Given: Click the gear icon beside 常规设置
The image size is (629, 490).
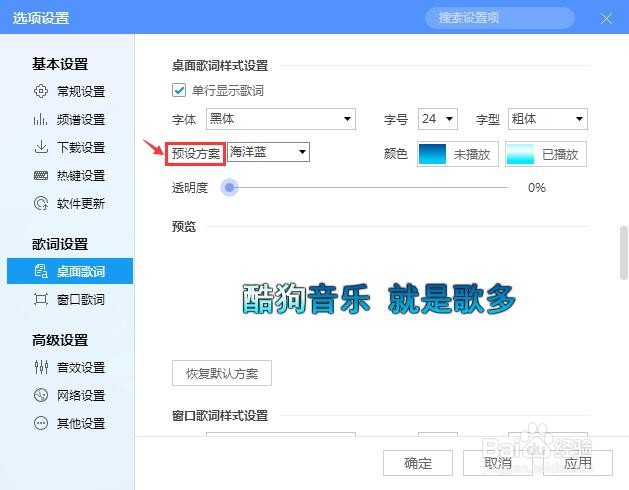Looking at the screenshot, I should [41, 91].
